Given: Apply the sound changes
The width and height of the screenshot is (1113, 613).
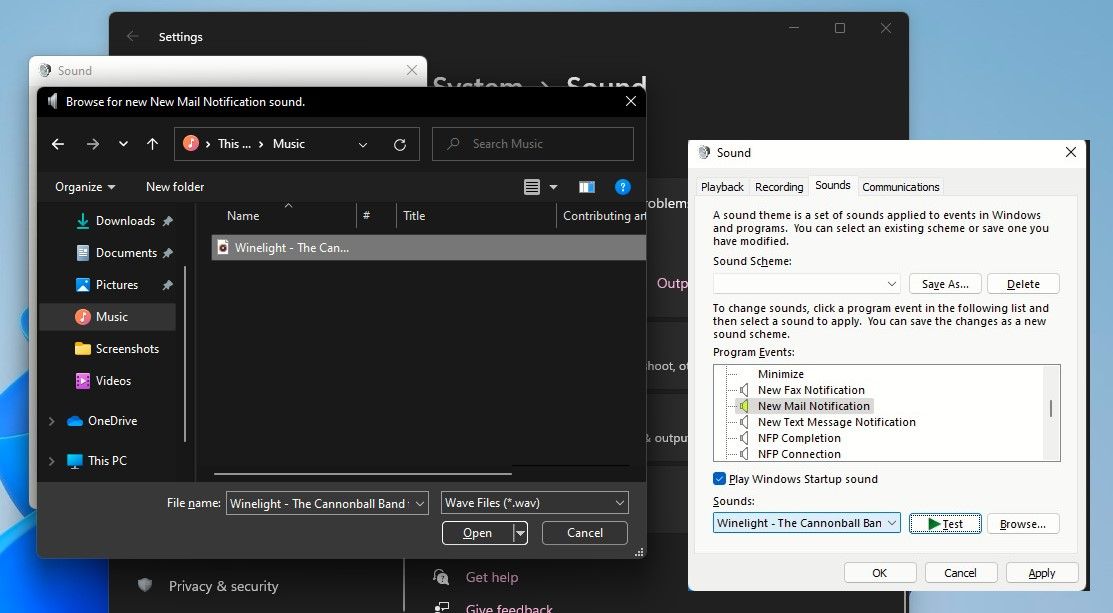Looking at the screenshot, I should click(x=1041, y=573).
